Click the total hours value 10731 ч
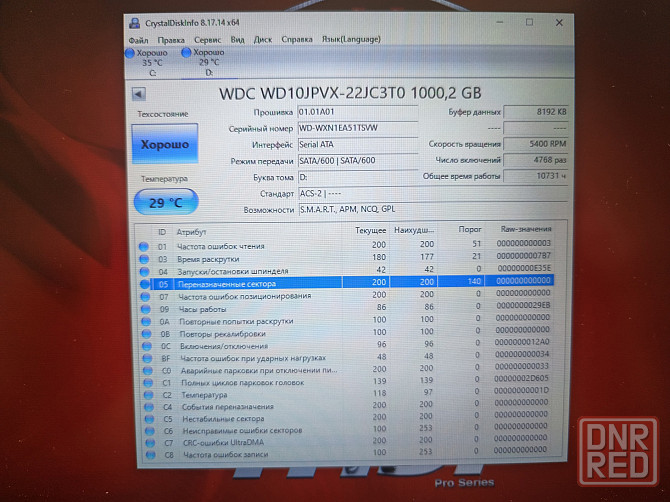 click(x=536, y=176)
